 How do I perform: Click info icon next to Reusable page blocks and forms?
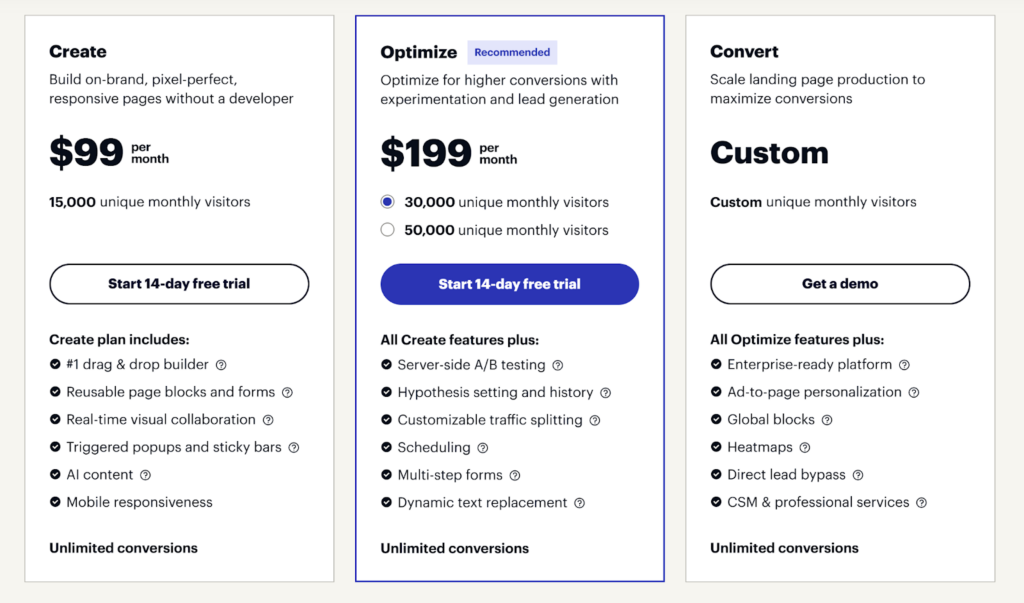click(287, 393)
